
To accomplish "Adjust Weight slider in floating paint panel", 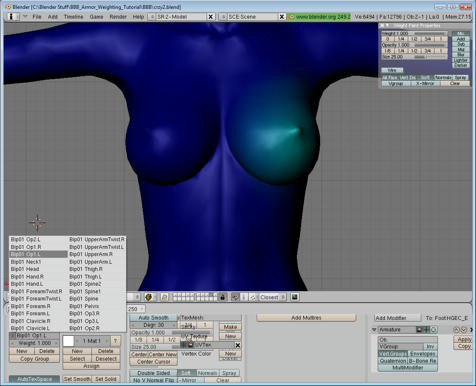I will 414,34.
